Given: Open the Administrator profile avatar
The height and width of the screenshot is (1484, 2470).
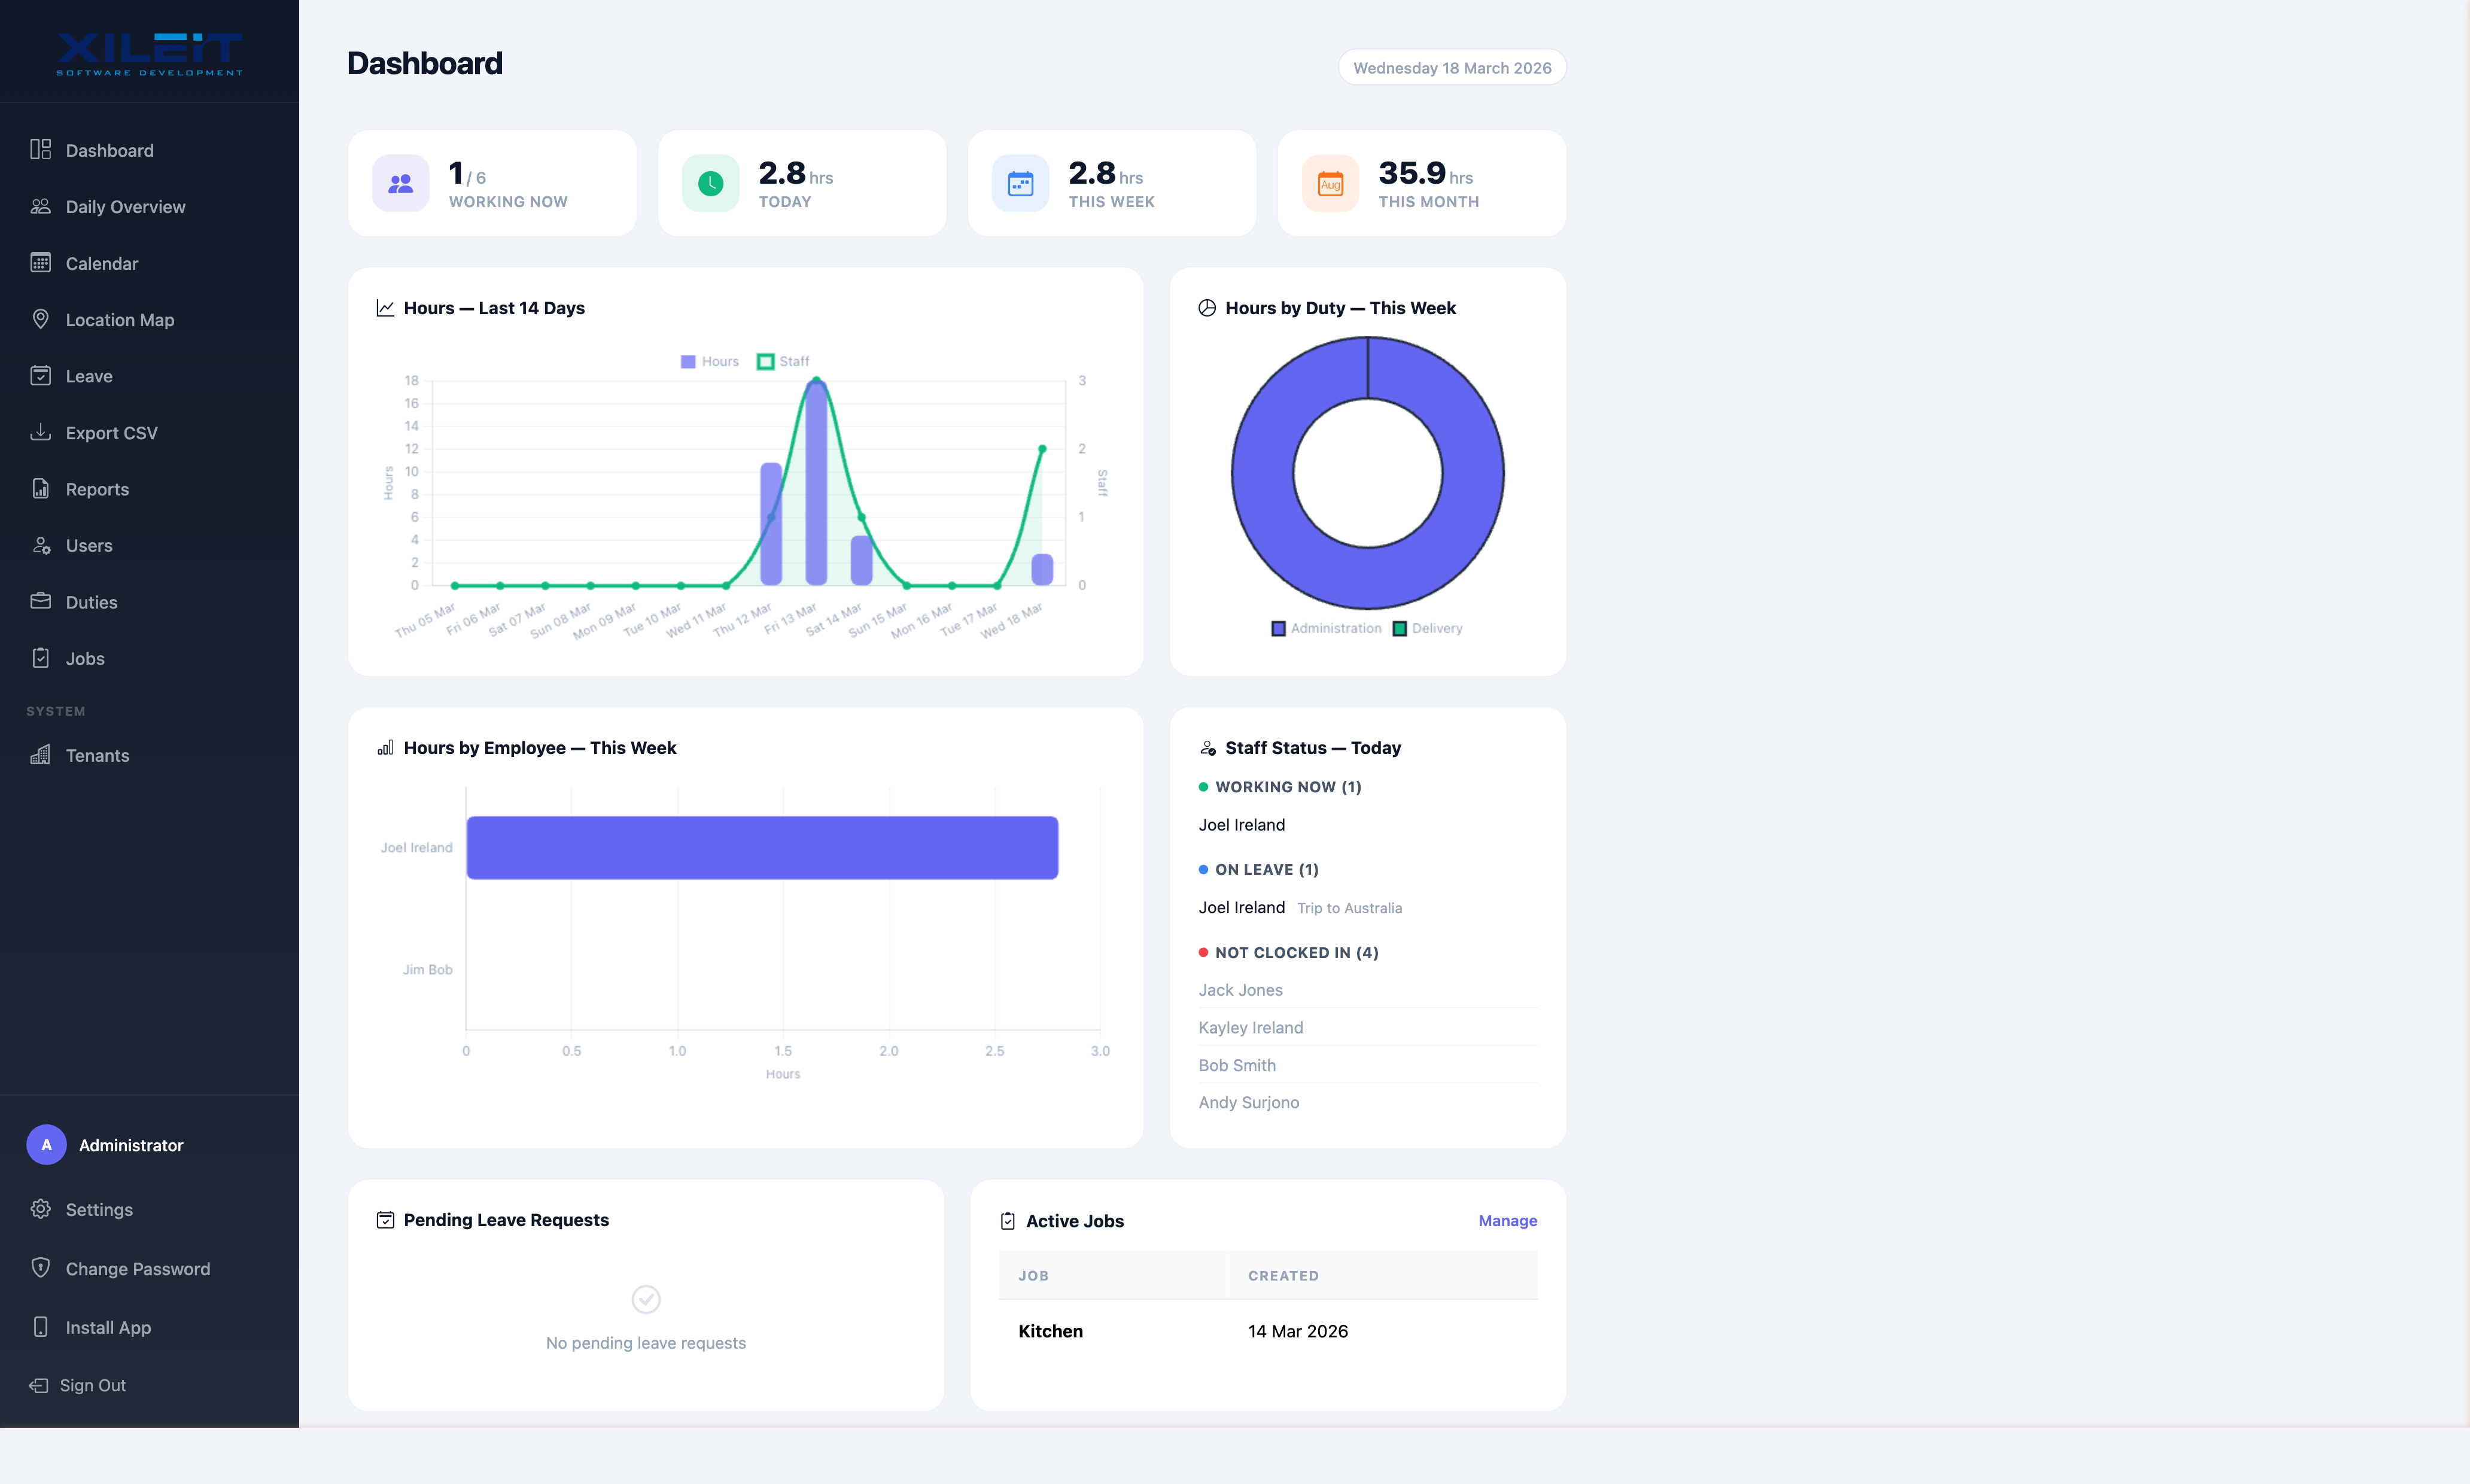Looking at the screenshot, I should [x=46, y=1144].
